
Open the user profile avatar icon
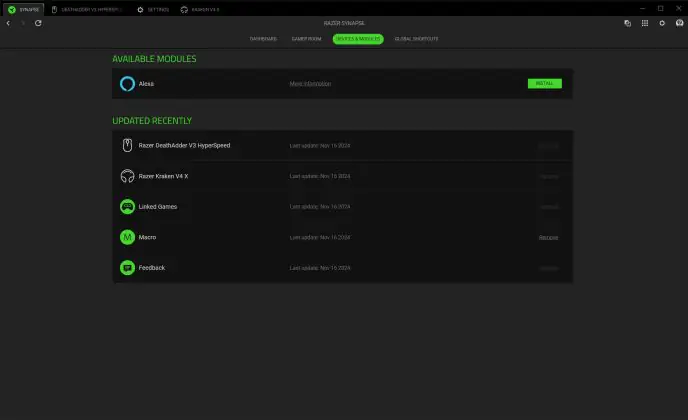tap(680, 23)
